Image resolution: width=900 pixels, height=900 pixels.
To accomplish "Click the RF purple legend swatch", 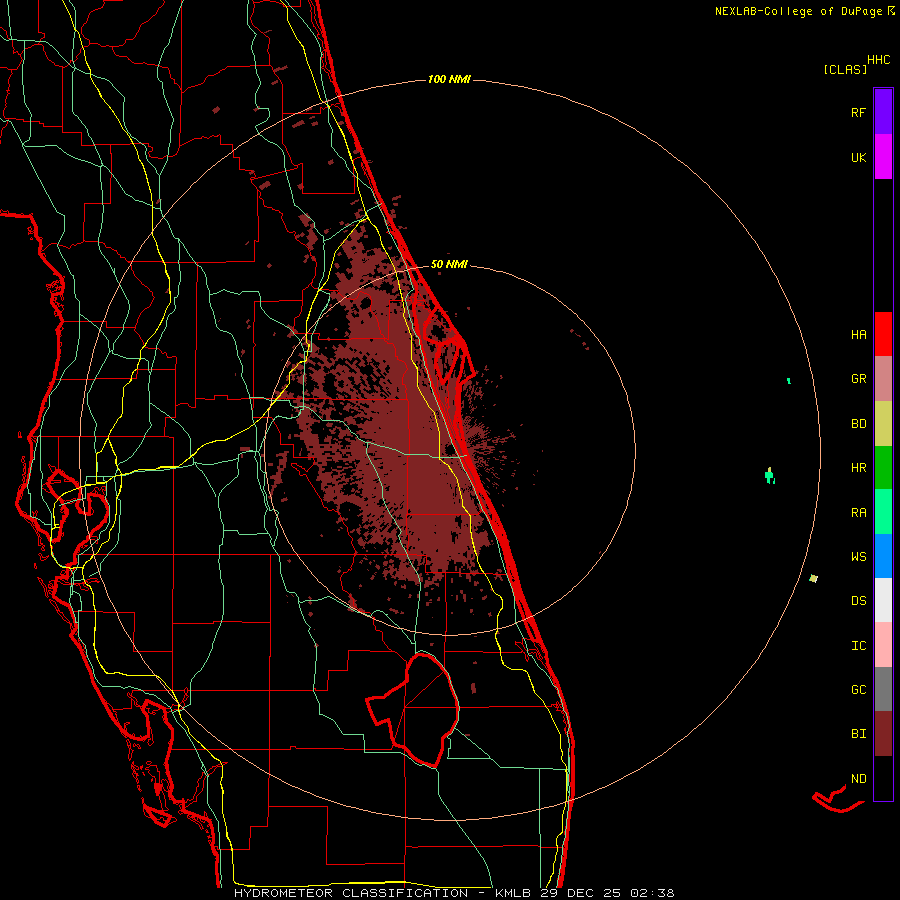I will coord(883,112).
